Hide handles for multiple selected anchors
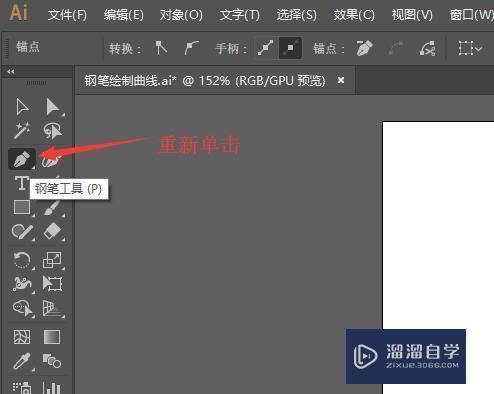 coord(290,49)
